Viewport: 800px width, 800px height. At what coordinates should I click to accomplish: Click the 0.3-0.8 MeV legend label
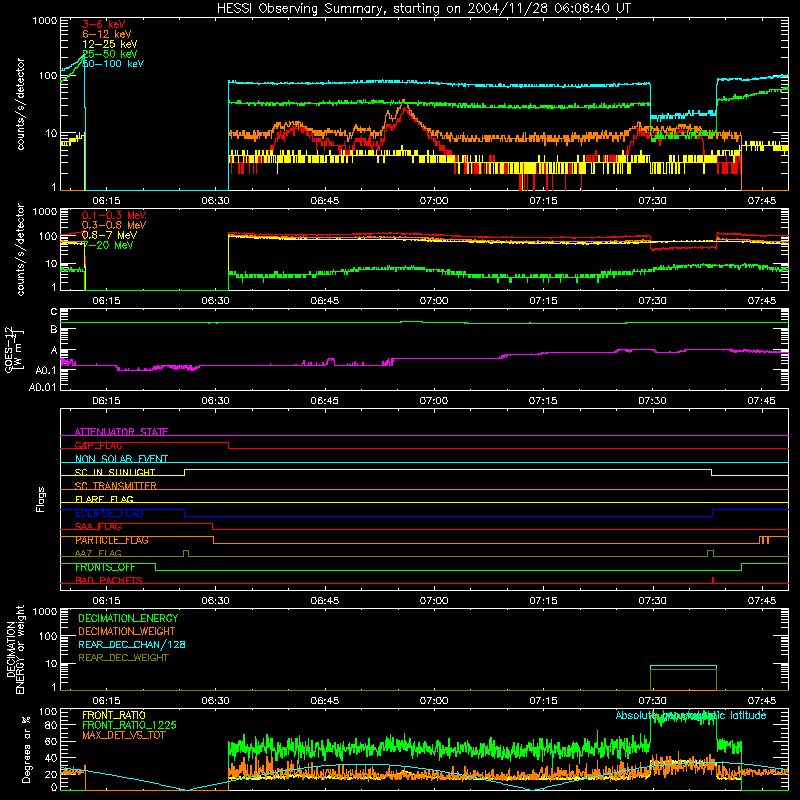(114, 225)
